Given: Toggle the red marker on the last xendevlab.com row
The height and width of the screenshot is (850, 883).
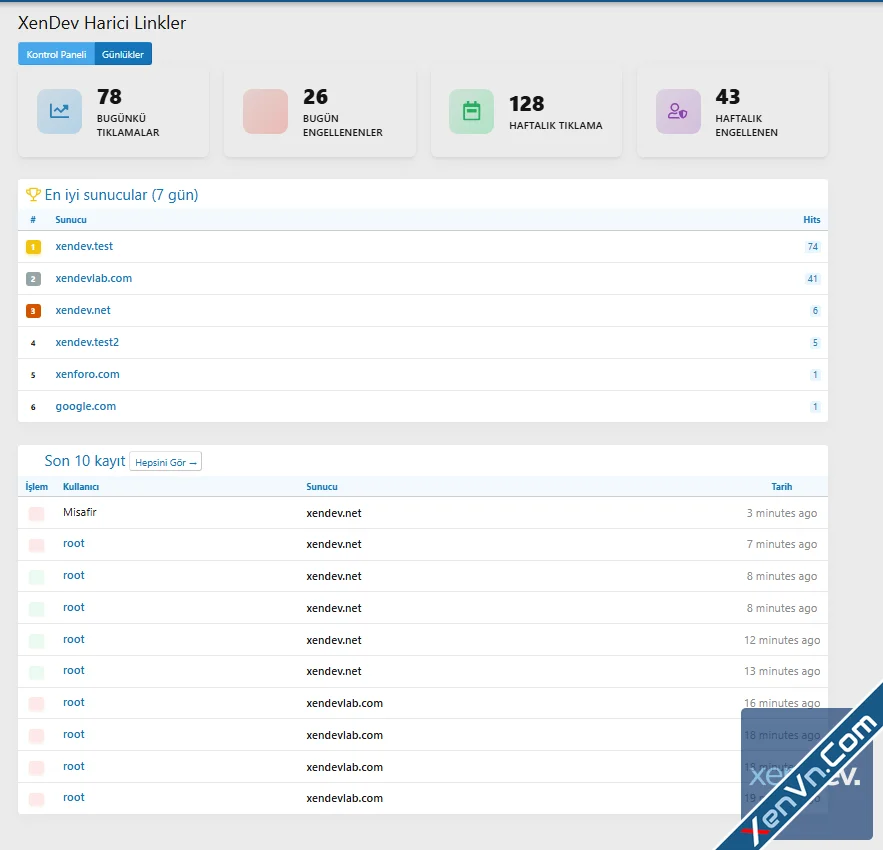Looking at the screenshot, I should [37, 797].
